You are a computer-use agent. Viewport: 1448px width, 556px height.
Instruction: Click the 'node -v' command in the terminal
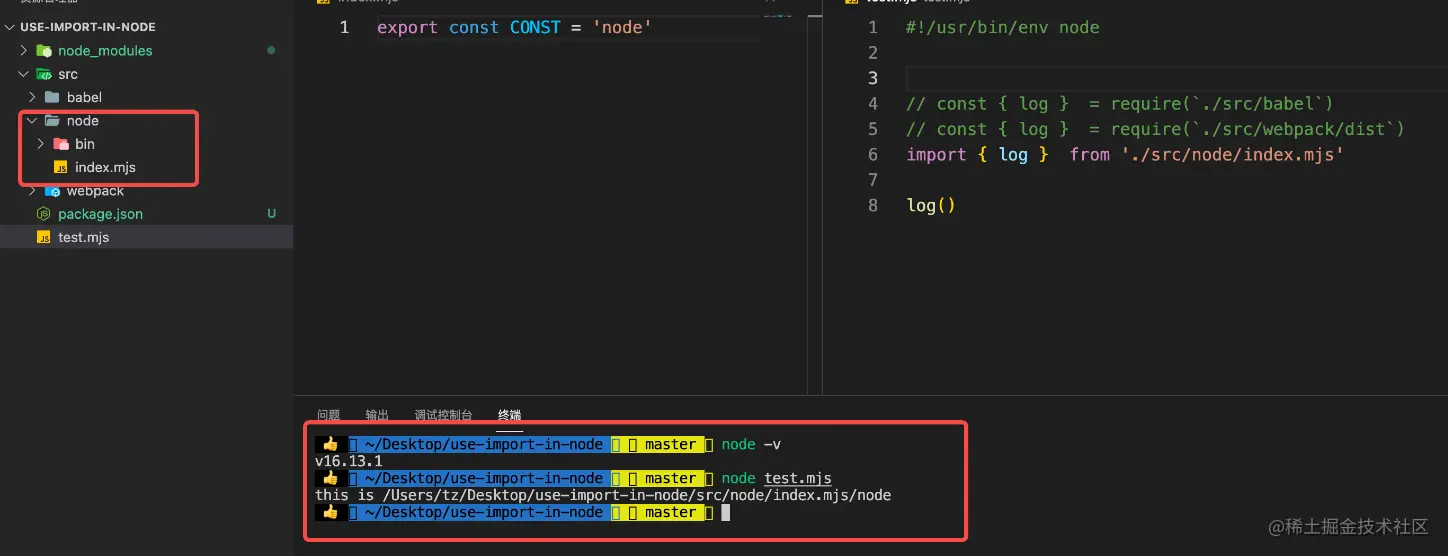pos(752,444)
